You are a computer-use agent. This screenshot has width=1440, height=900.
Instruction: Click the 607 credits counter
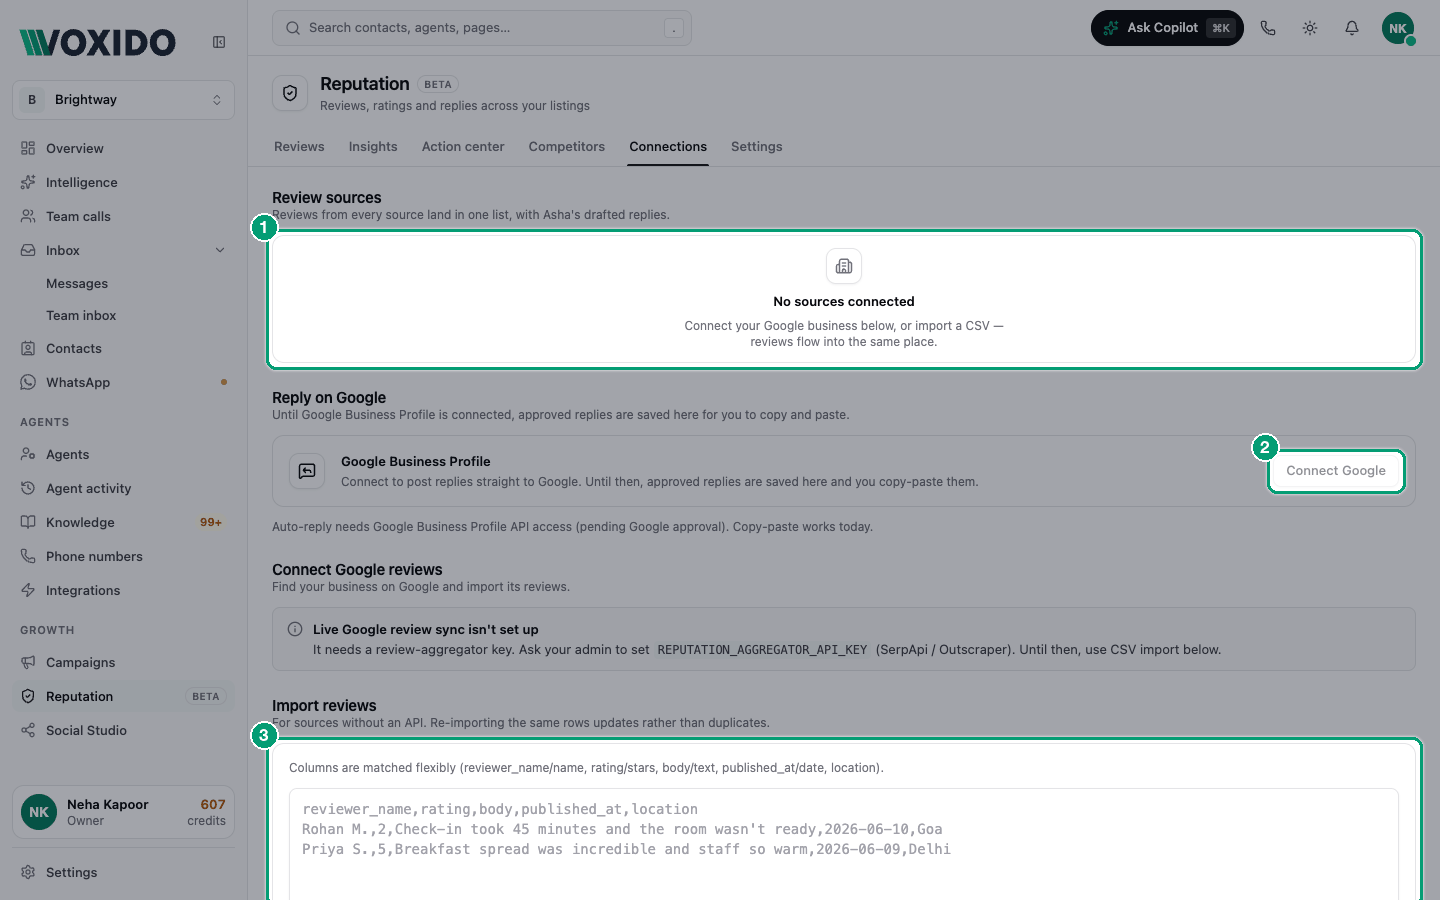[x=207, y=812]
